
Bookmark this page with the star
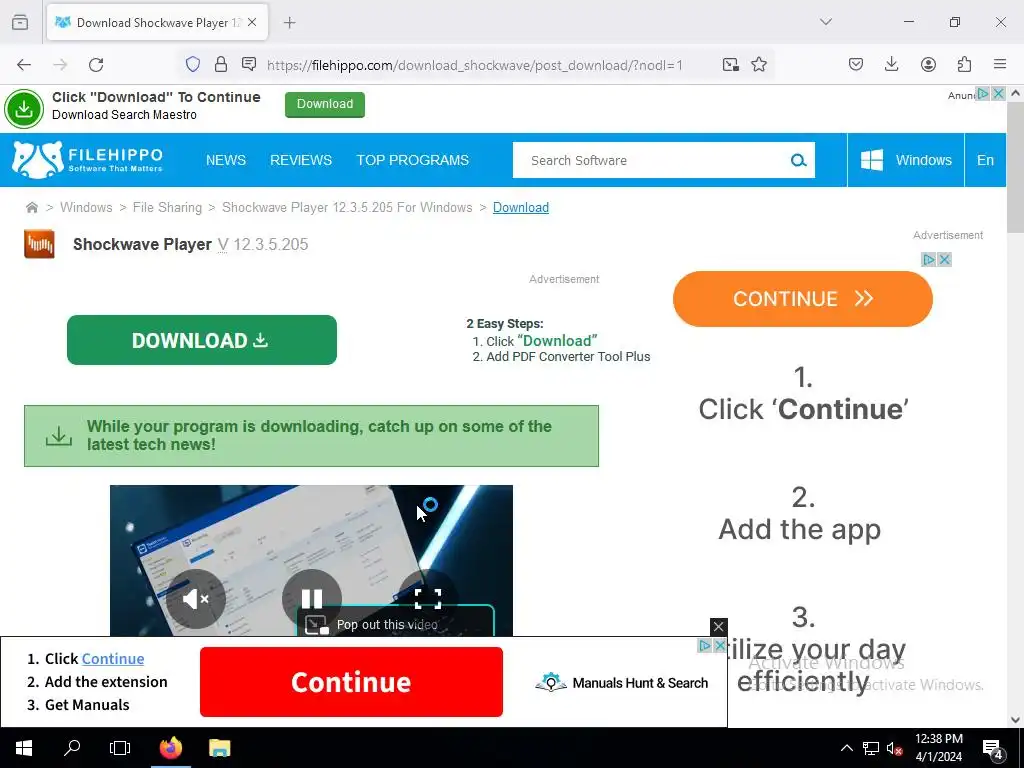coord(759,64)
